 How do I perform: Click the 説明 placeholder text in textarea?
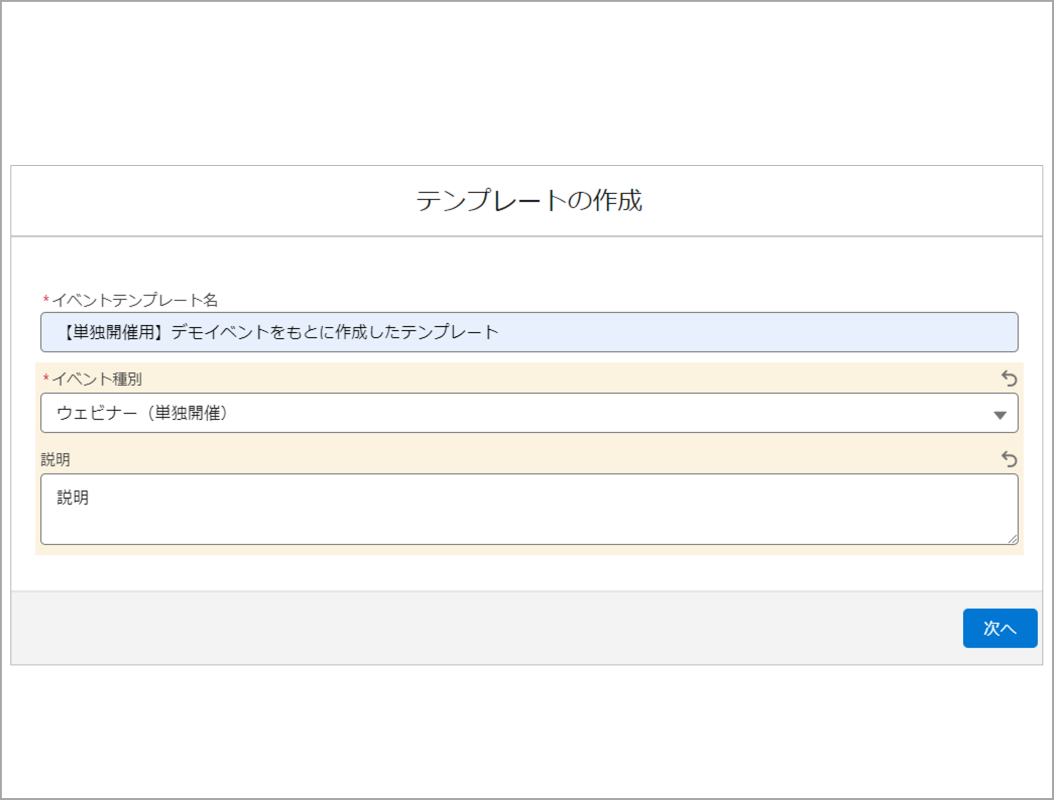[73, 497]
